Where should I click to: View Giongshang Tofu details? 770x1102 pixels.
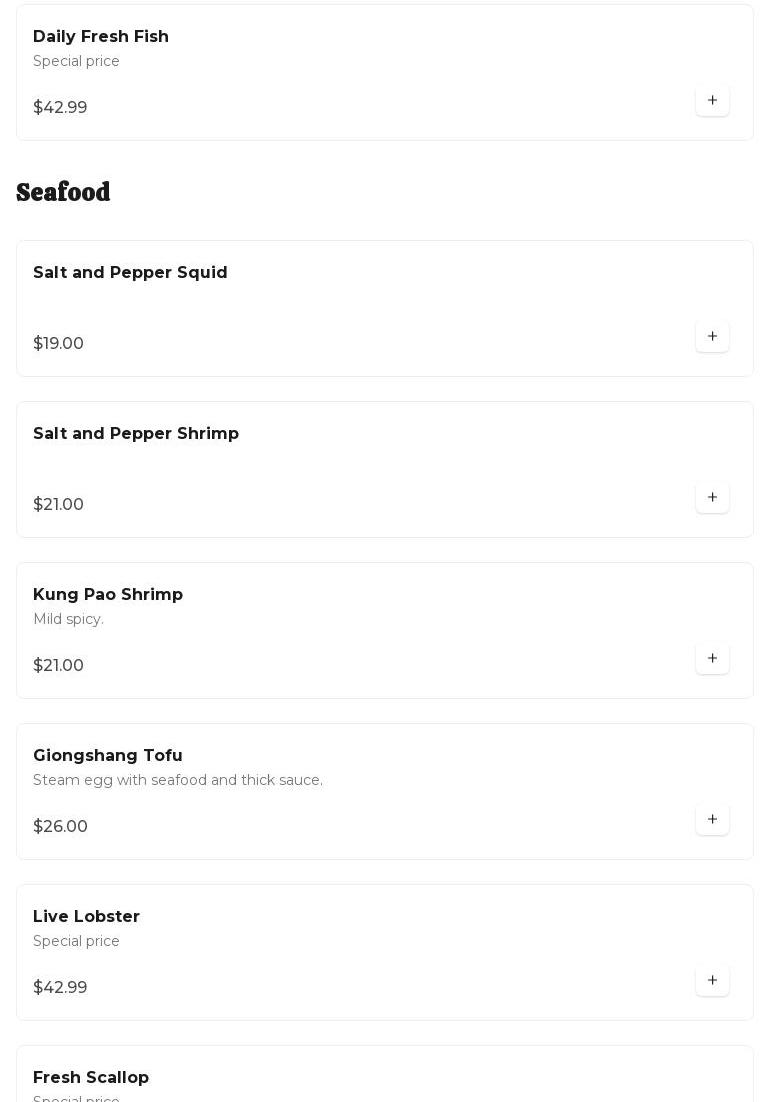tap(108, 756)
